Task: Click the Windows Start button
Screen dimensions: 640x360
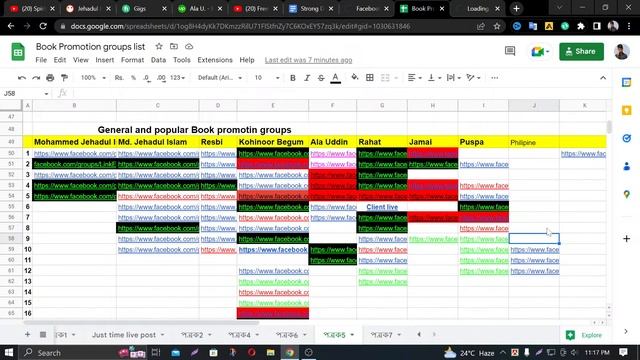Action: click(9, 352)
